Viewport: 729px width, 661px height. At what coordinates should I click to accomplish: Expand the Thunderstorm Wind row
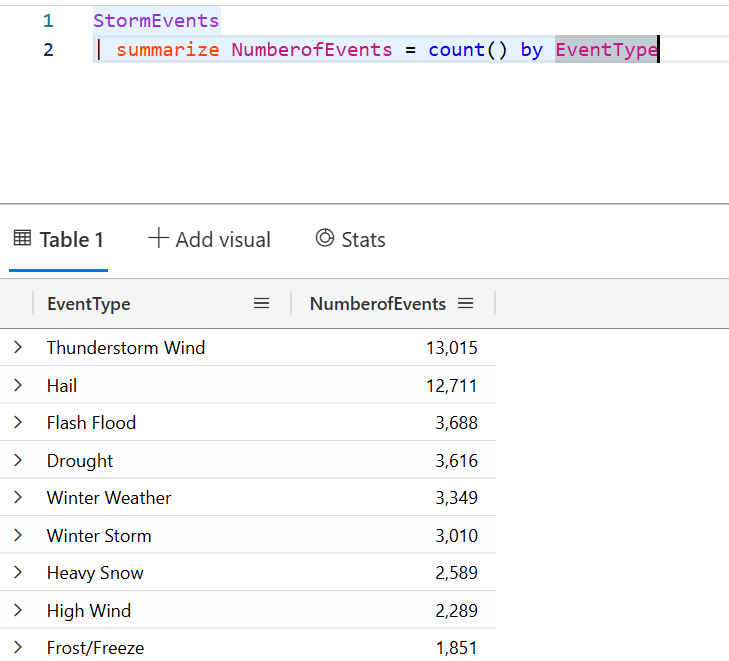(x=18, y=347)
